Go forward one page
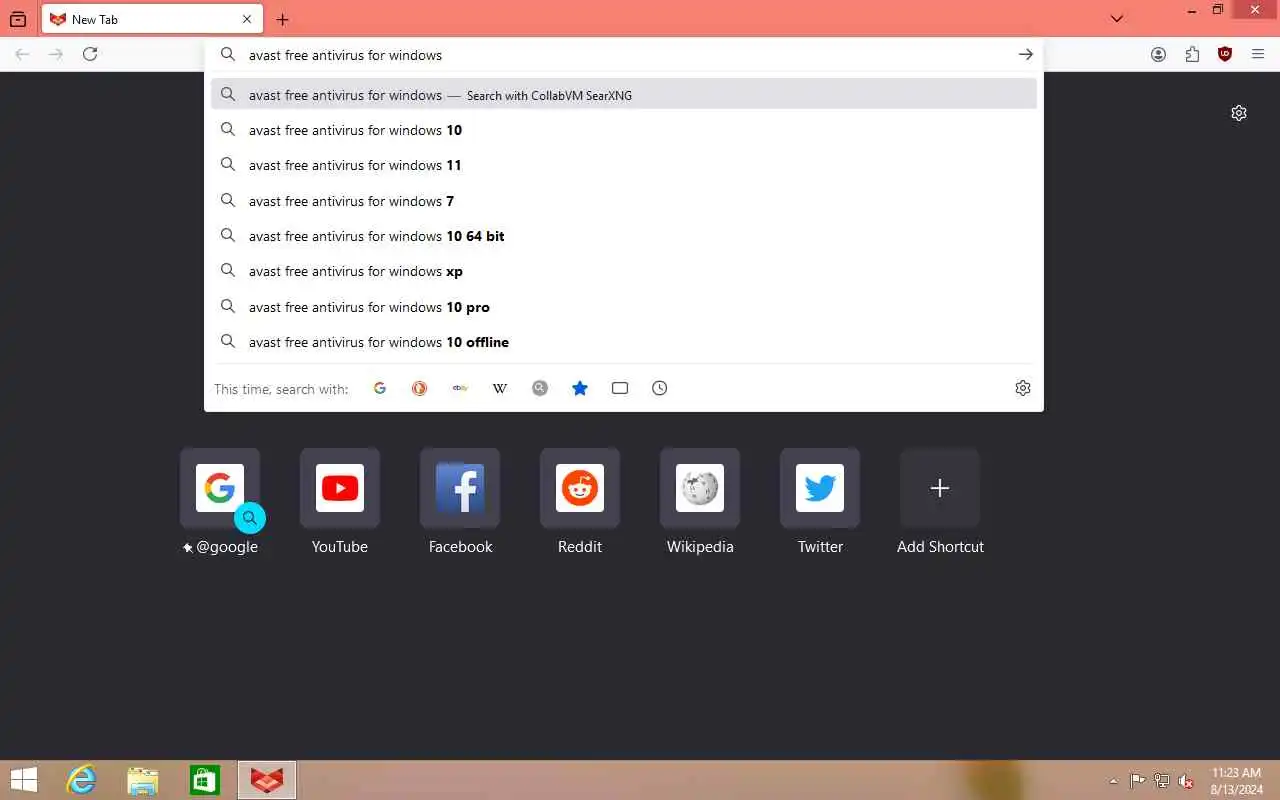 click(56, 54)
